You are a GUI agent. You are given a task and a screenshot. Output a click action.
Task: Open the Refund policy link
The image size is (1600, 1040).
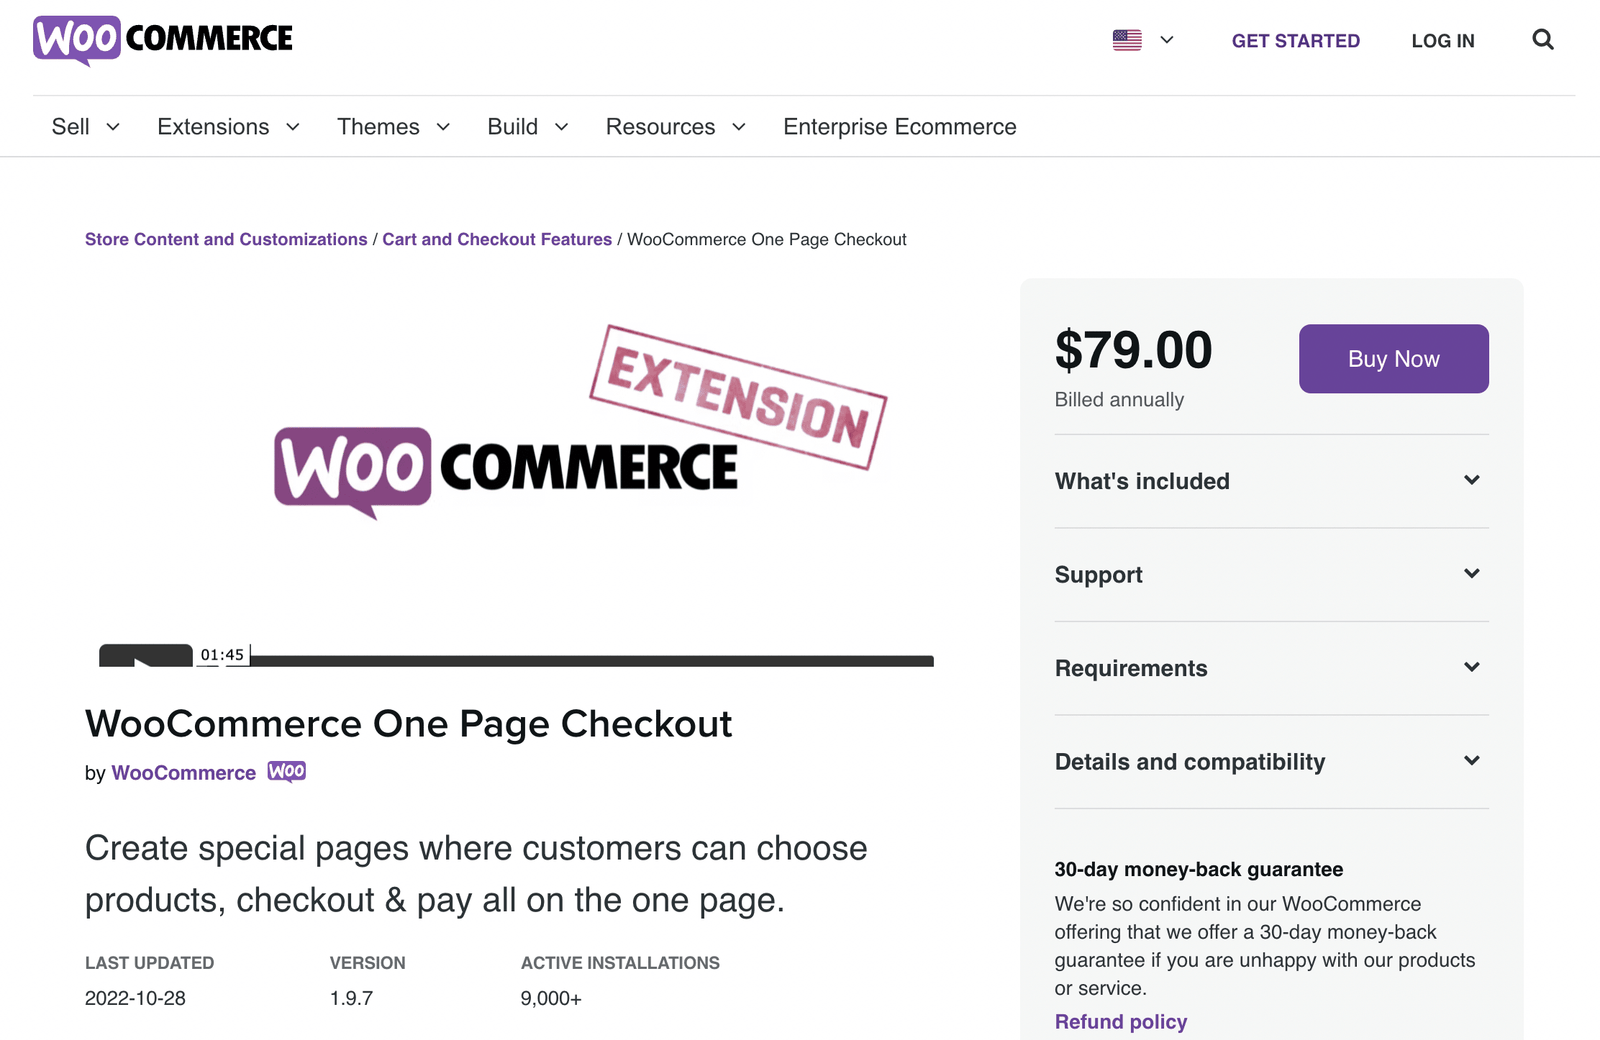tap(1121, 1022)
